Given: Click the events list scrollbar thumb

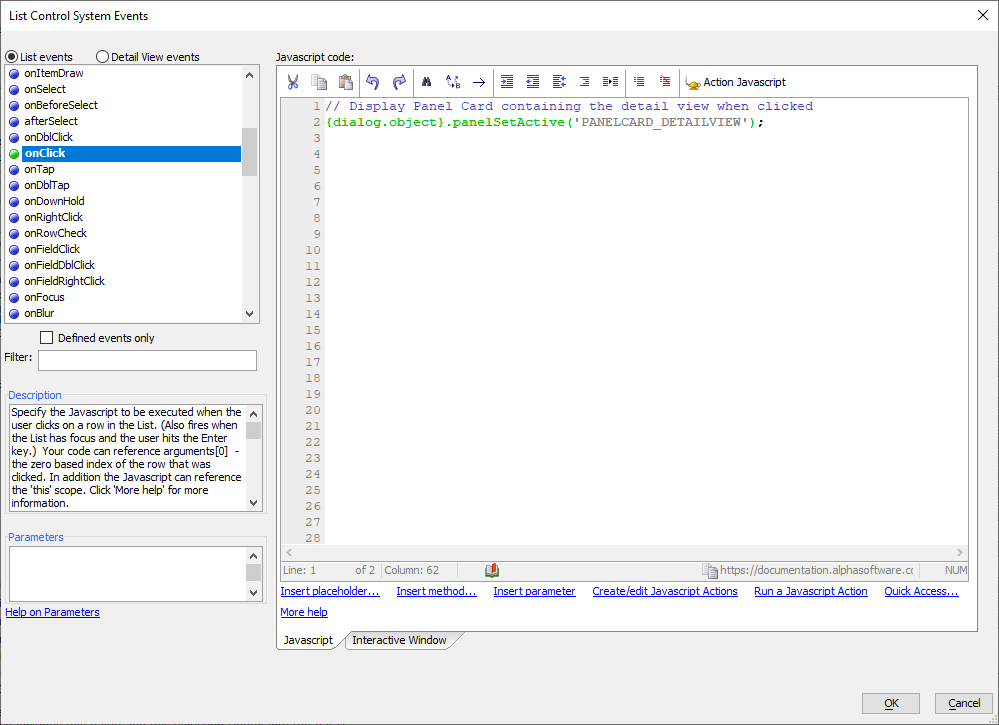Looking at the screenshot, I should pyautogui.click(x=250, y=152).
